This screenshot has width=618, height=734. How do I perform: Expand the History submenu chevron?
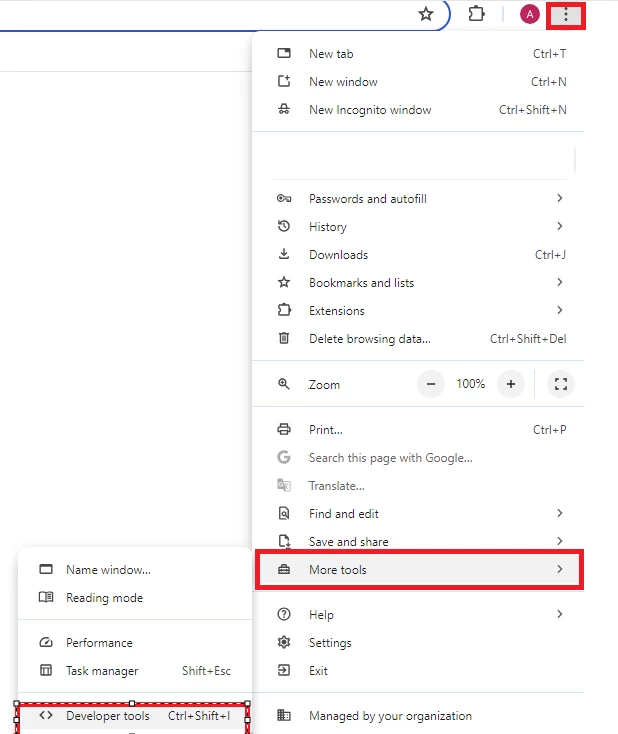point(559,227)
